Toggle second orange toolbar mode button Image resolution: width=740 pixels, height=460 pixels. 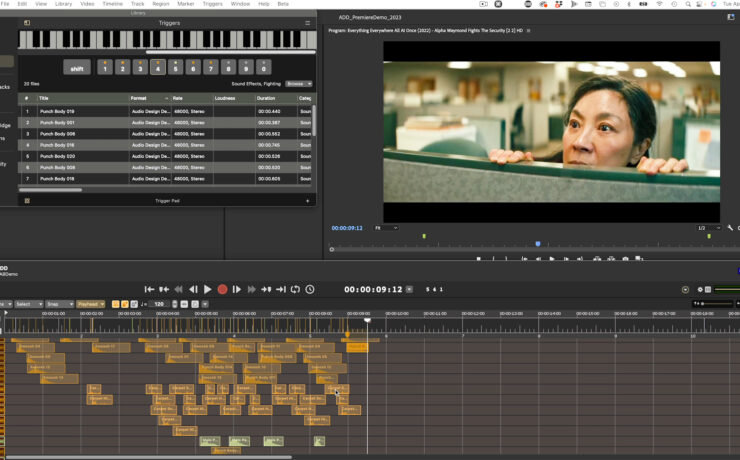(x=125, y=304)
